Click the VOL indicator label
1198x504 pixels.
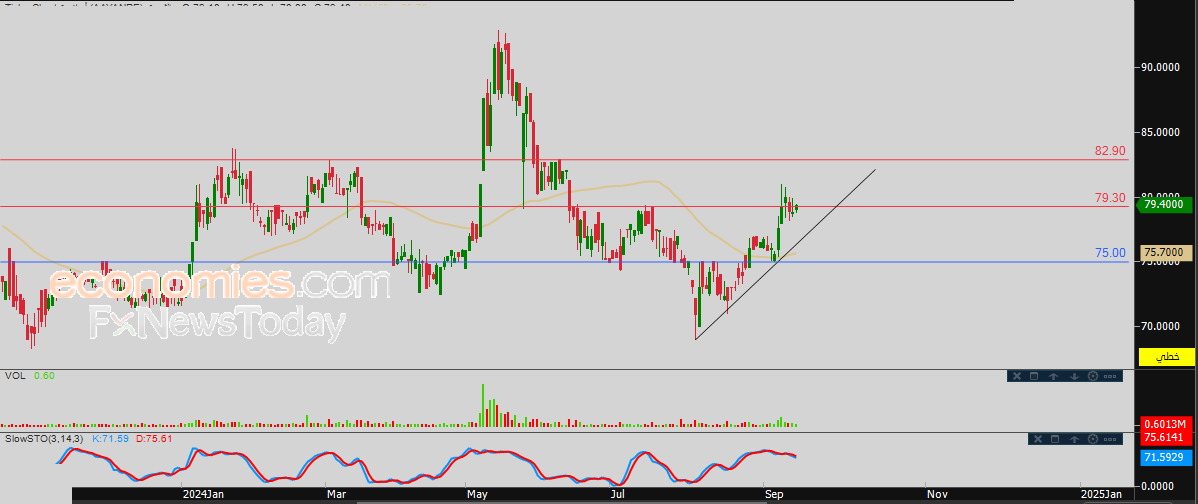[x=16, y=376]
